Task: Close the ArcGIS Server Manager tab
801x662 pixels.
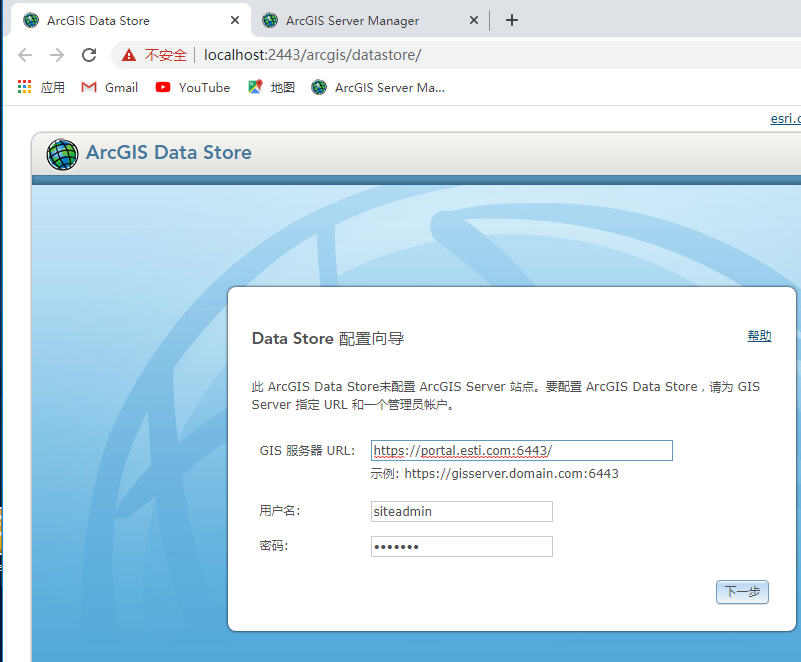Action: tap(474, 20)
